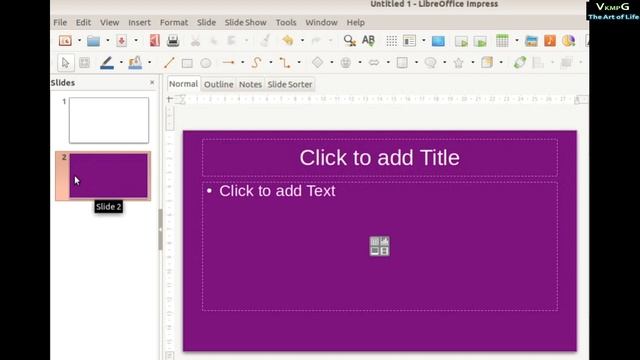Viewport: 640px width, 360px height.
Task: Click the blue Display Views icon
Action: (x=438, y=41)
